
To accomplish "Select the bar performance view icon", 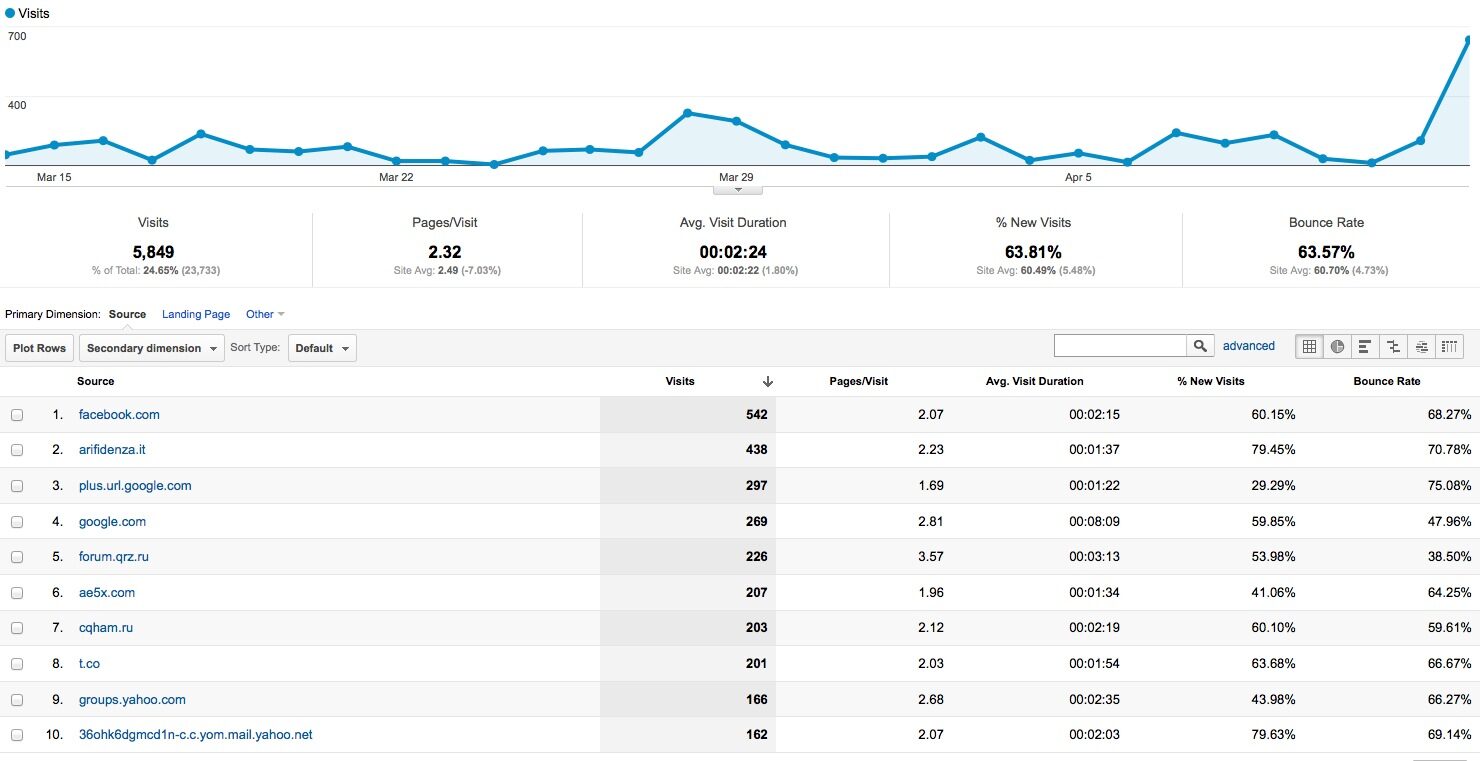I will [x=1365, y=347].
